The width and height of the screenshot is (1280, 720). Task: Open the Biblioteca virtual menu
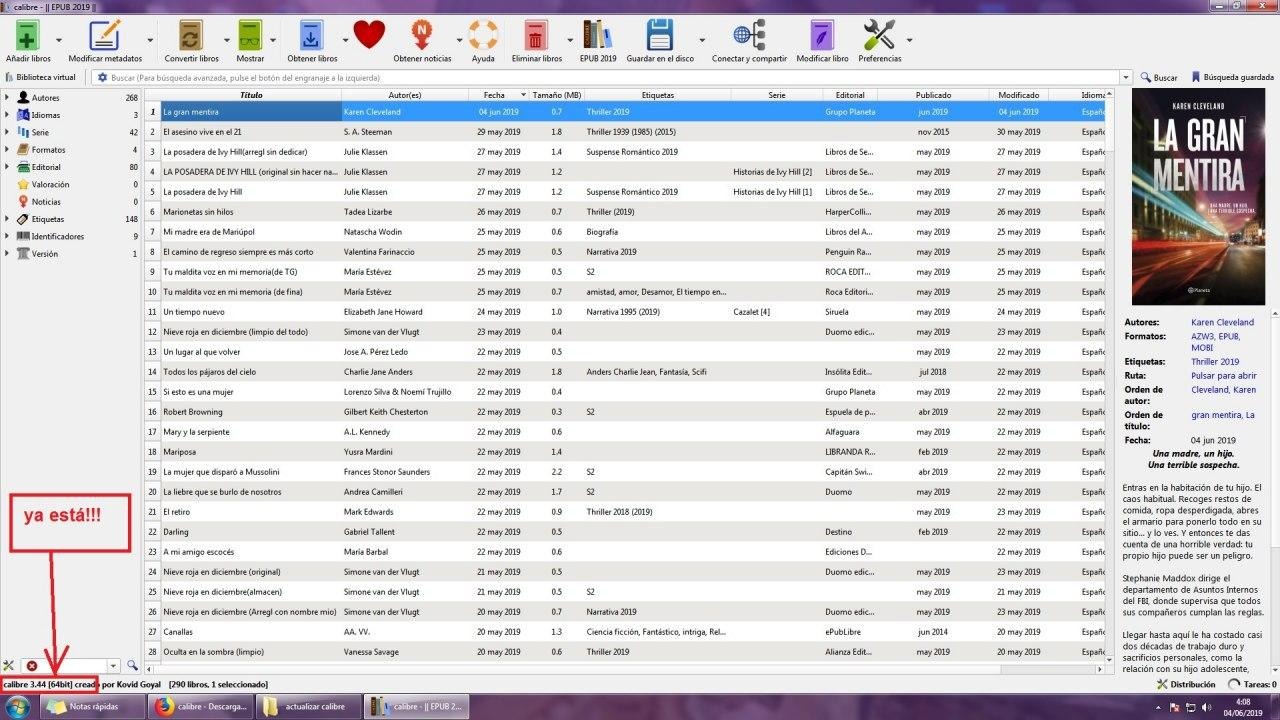pyautogui.click(x=40, y=77)
